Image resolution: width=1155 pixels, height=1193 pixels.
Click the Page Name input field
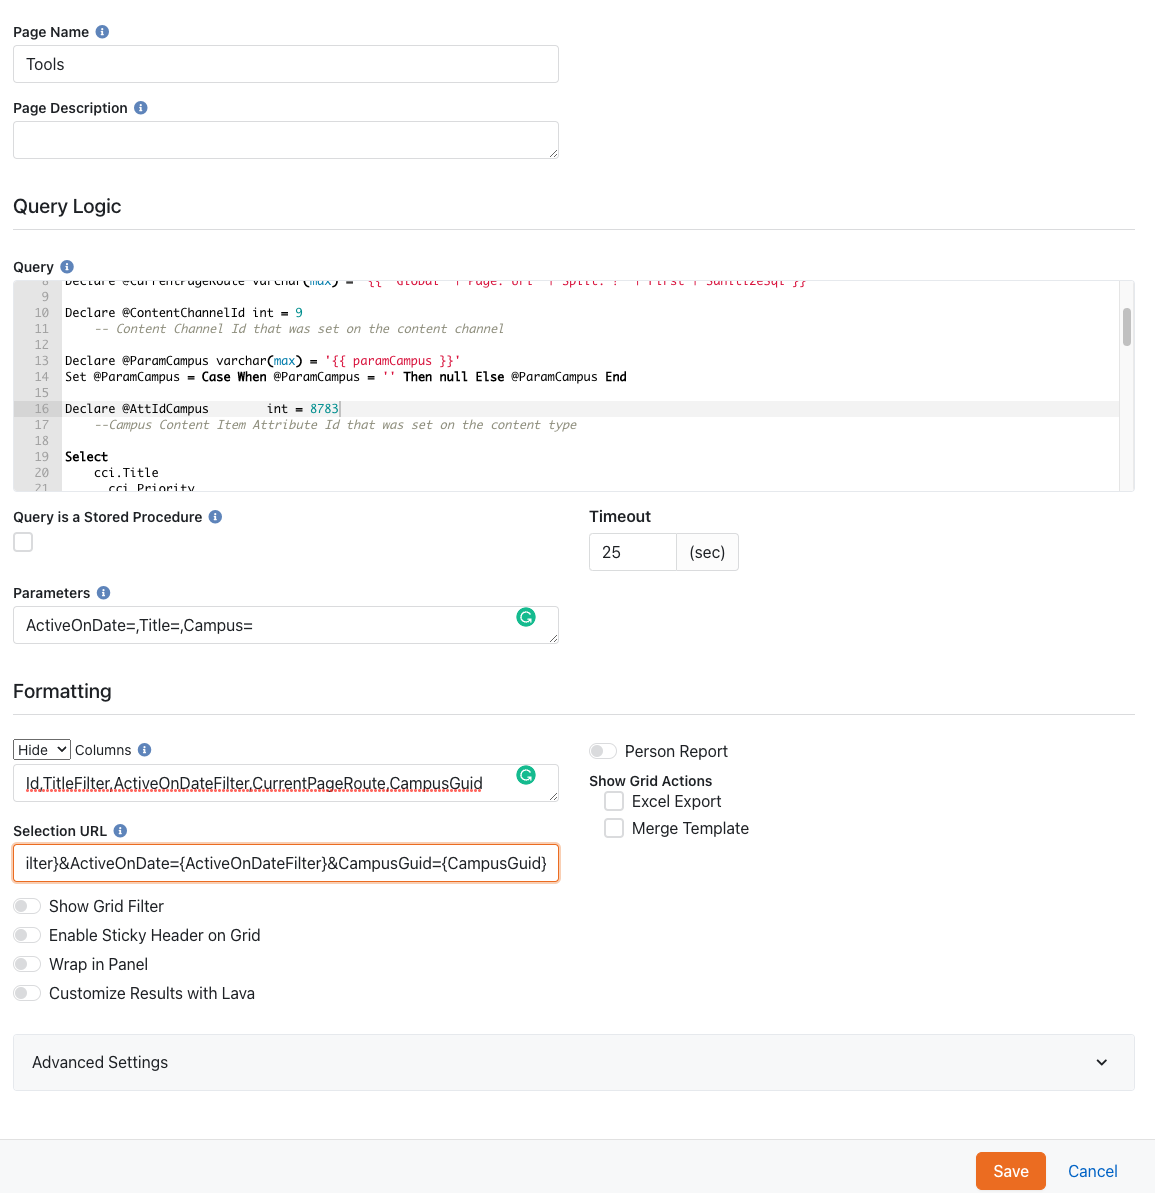(286, 64)
